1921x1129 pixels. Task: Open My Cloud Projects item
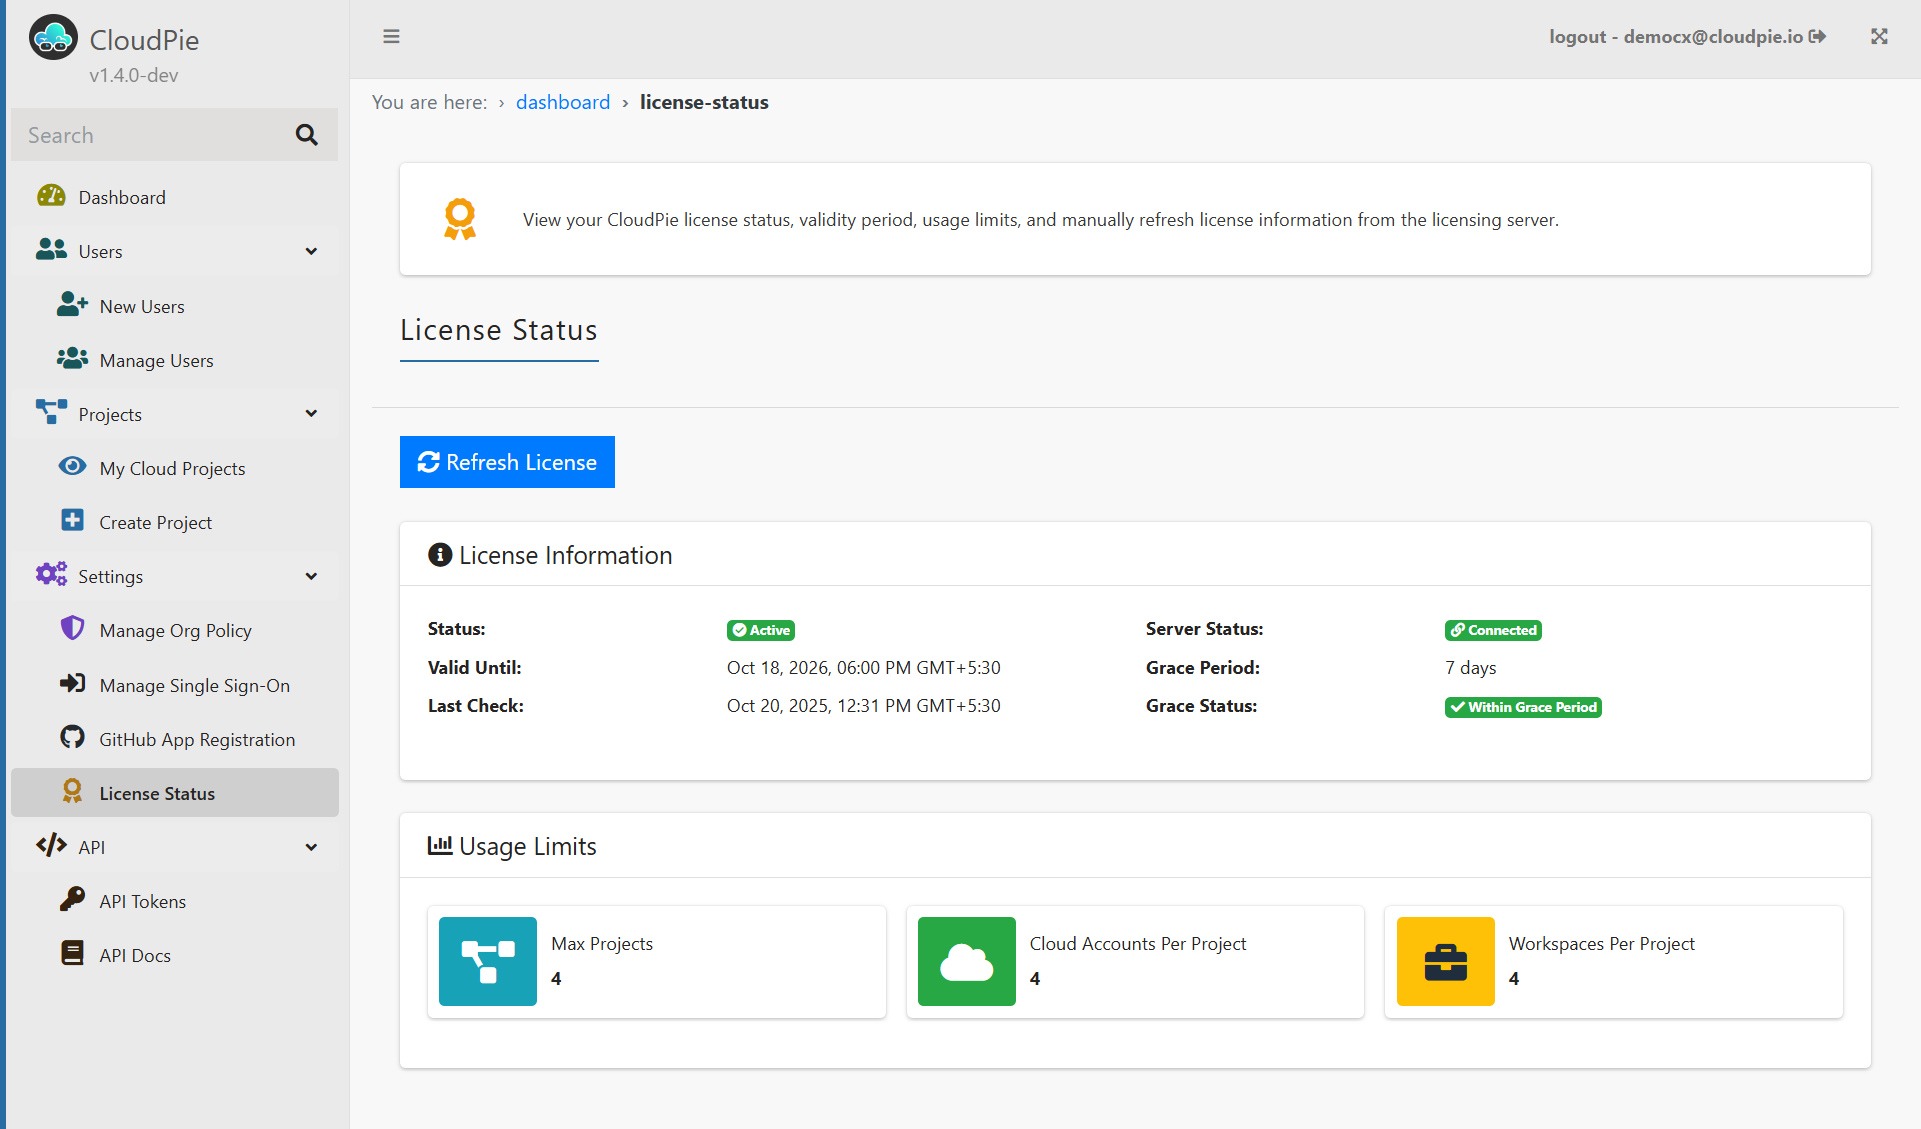[172, 469]
